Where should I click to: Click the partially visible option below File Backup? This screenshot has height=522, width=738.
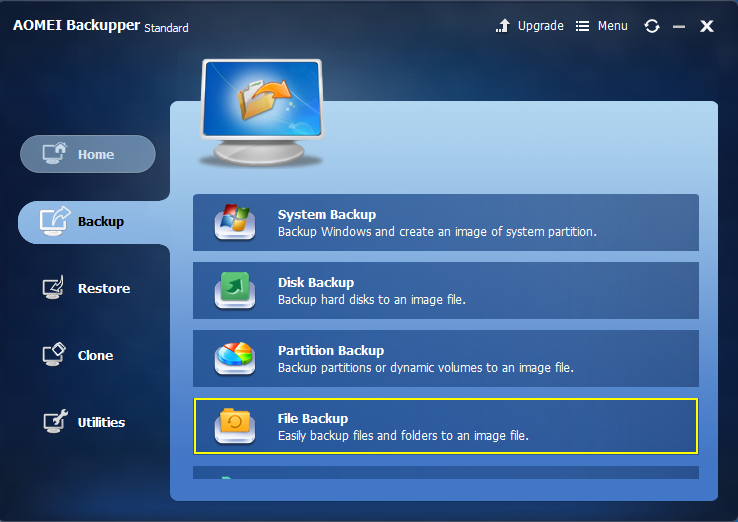click(445, 473)
